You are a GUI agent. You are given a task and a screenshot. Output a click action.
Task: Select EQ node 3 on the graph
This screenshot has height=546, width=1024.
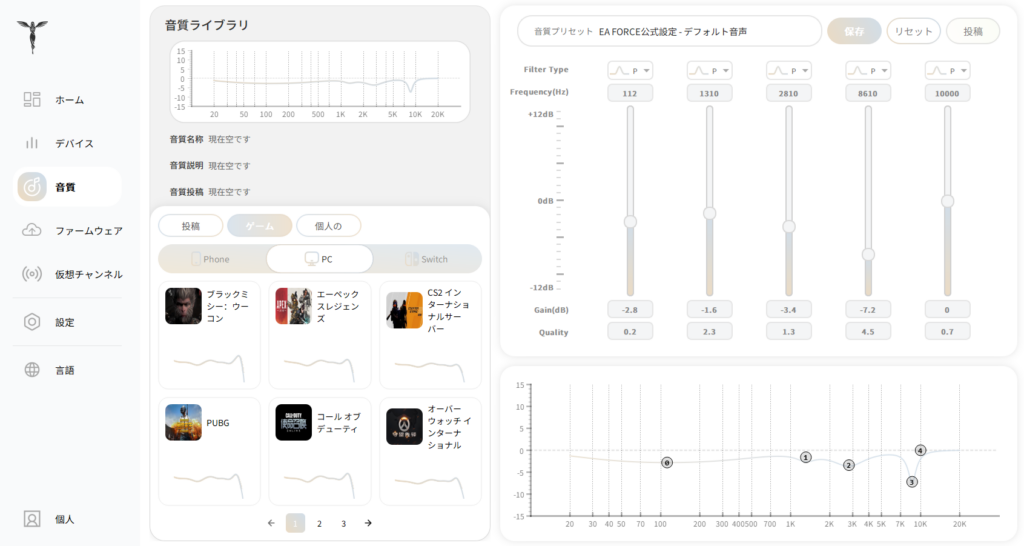pyautogui.click(x=912, y=482)
